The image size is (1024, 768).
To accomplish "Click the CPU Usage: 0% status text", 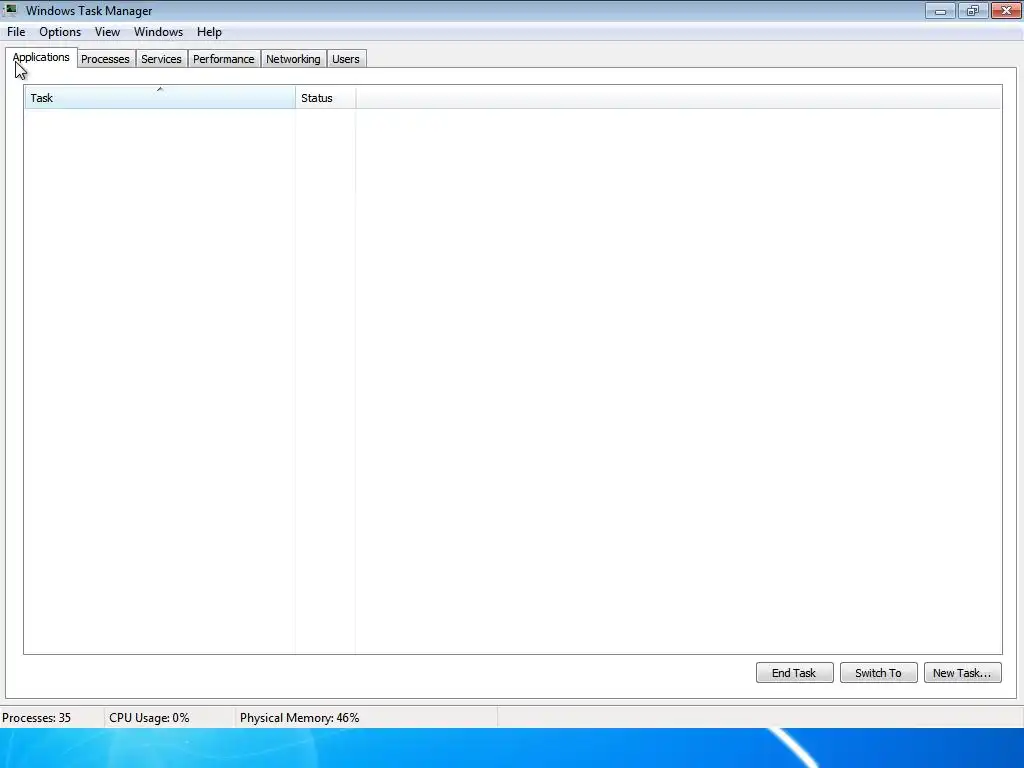I will click(150, 718).
